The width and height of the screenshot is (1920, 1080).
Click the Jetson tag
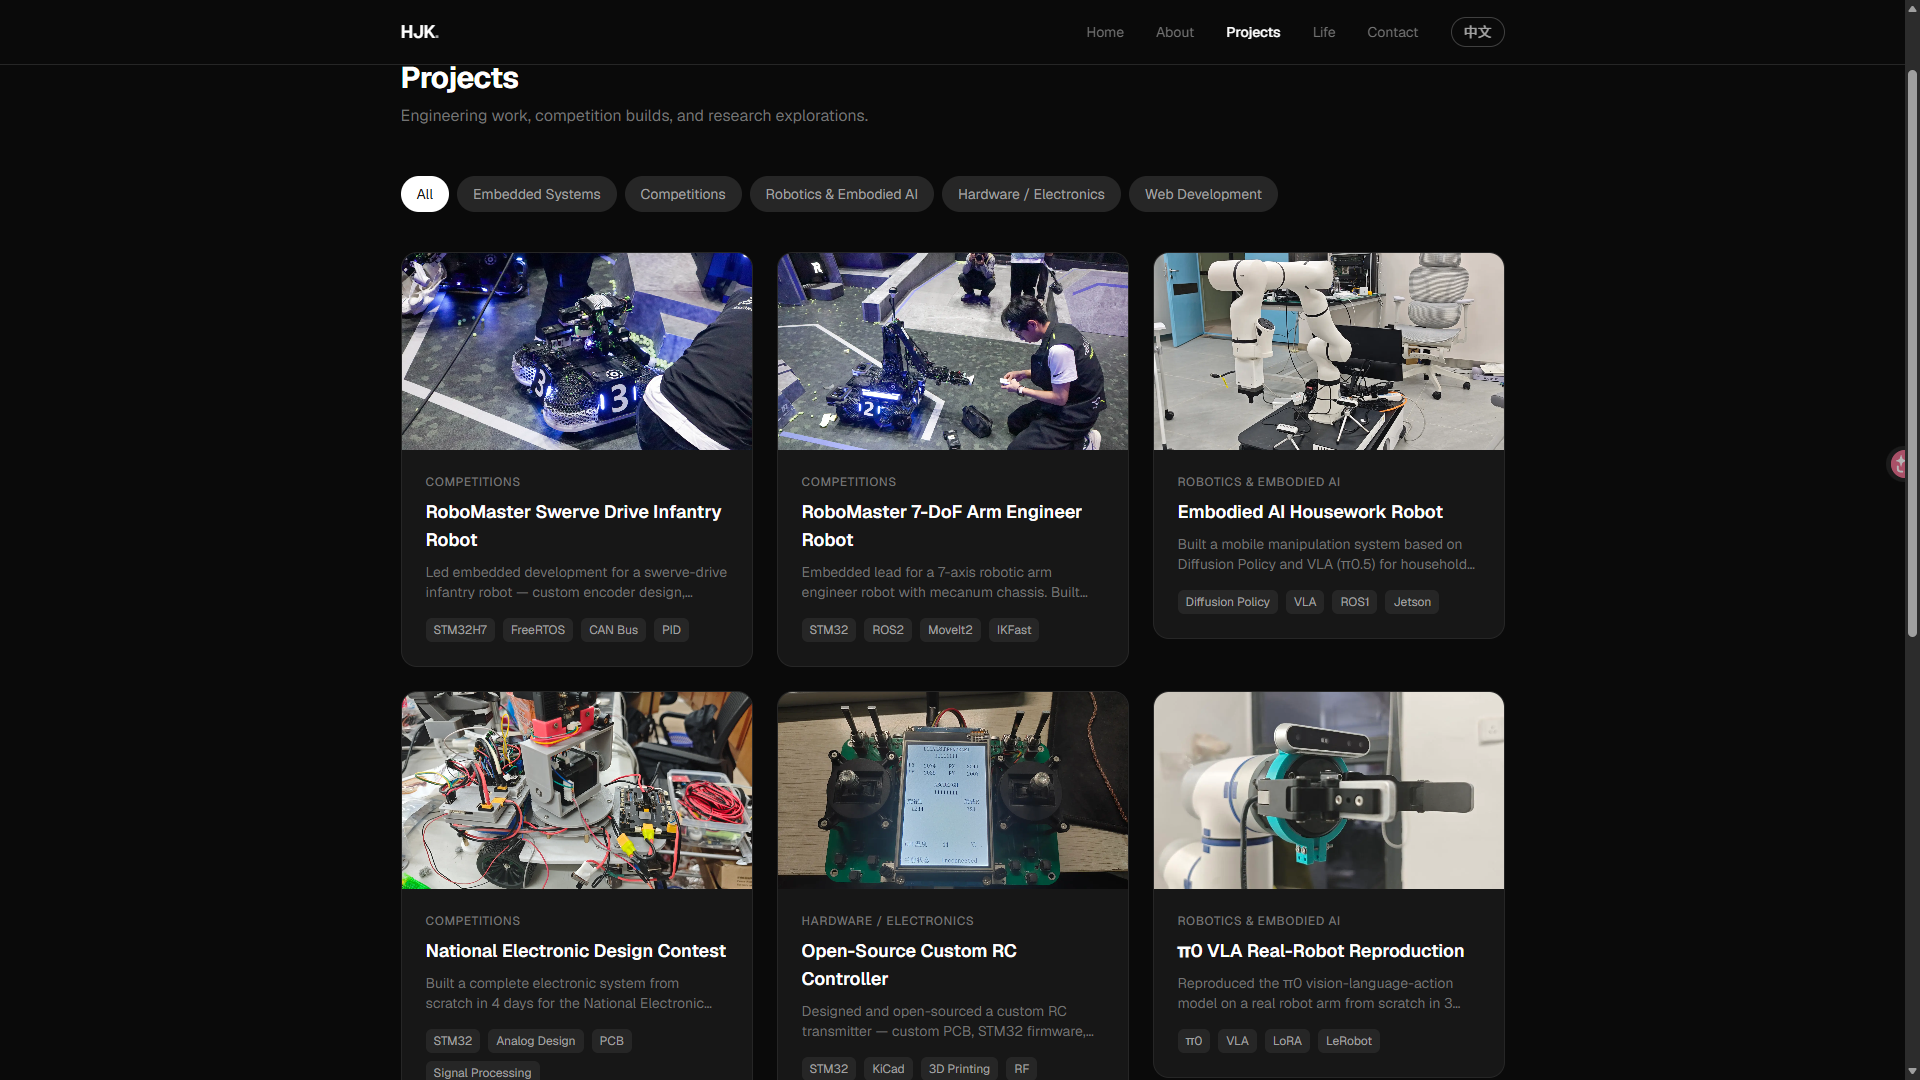[x=1412, y=602]
